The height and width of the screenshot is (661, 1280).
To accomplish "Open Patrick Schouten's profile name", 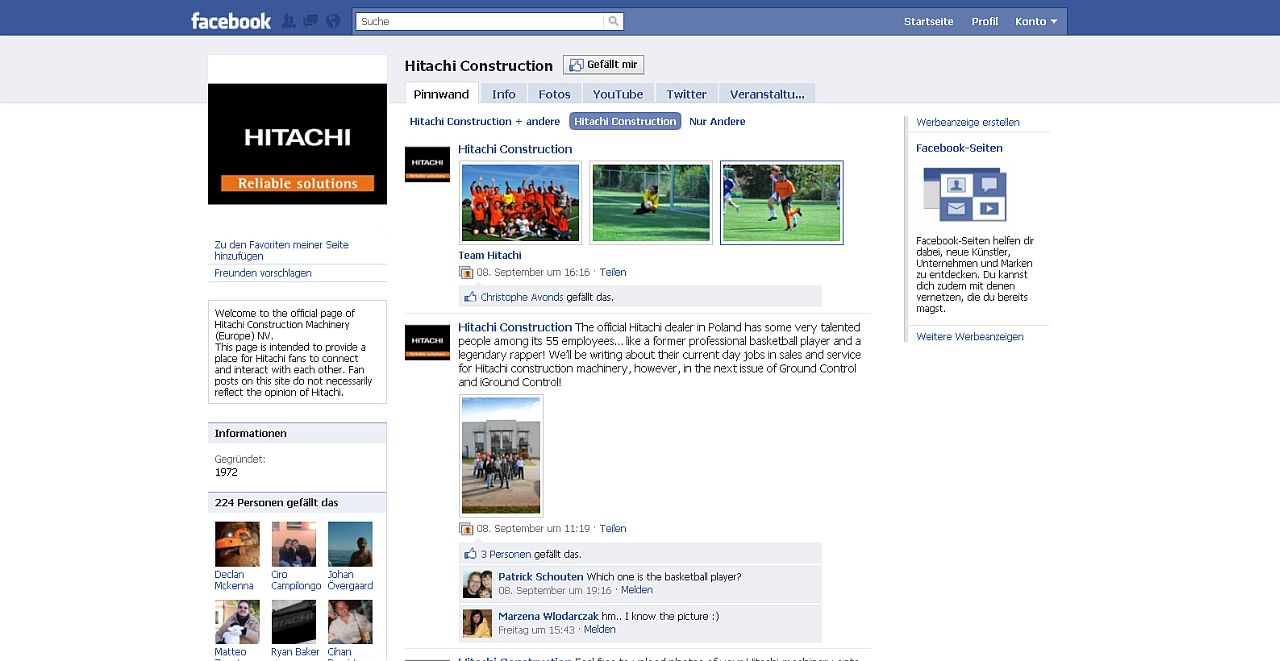I will (x=541, y=577).
